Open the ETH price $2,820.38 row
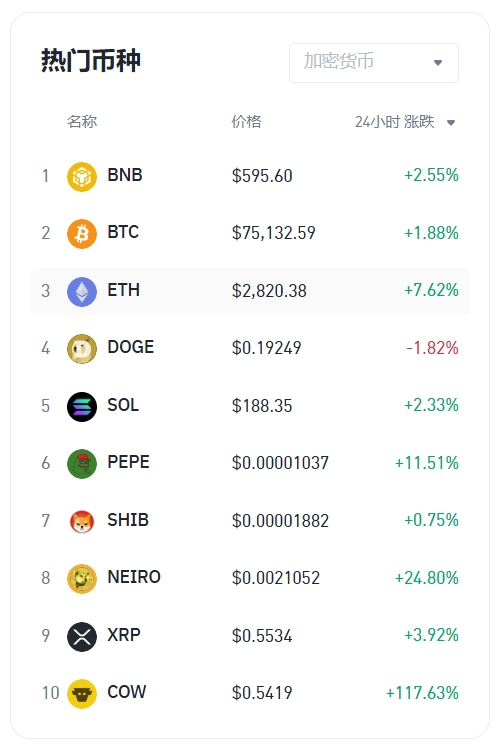 (x=250, y=291)
